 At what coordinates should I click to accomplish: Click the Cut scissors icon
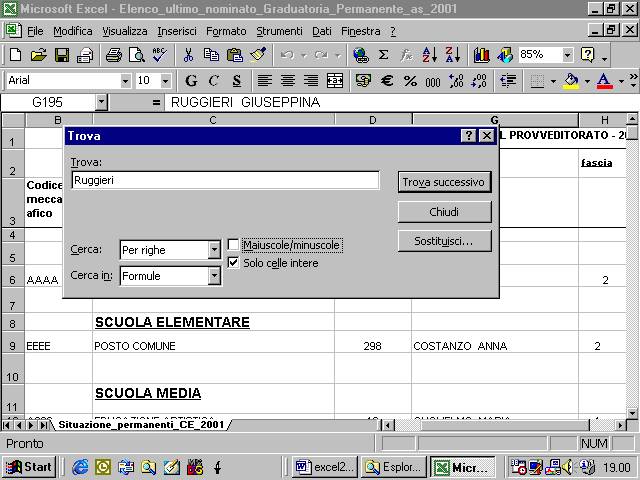(187, 55)
